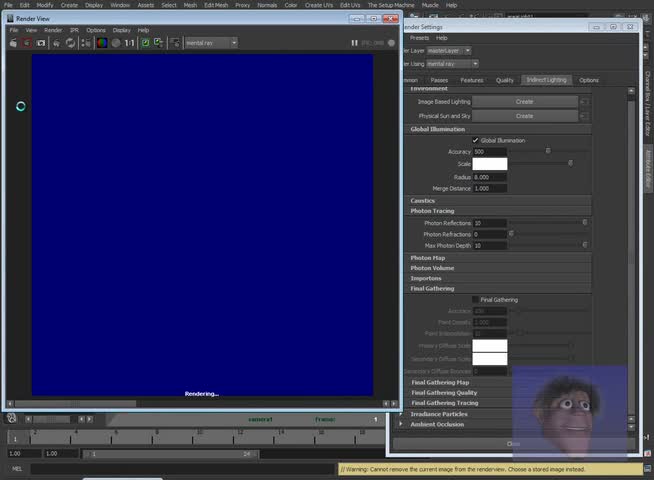Switch to the Options tab in Render Settings

pyautogui.click(x=589, y=80)
